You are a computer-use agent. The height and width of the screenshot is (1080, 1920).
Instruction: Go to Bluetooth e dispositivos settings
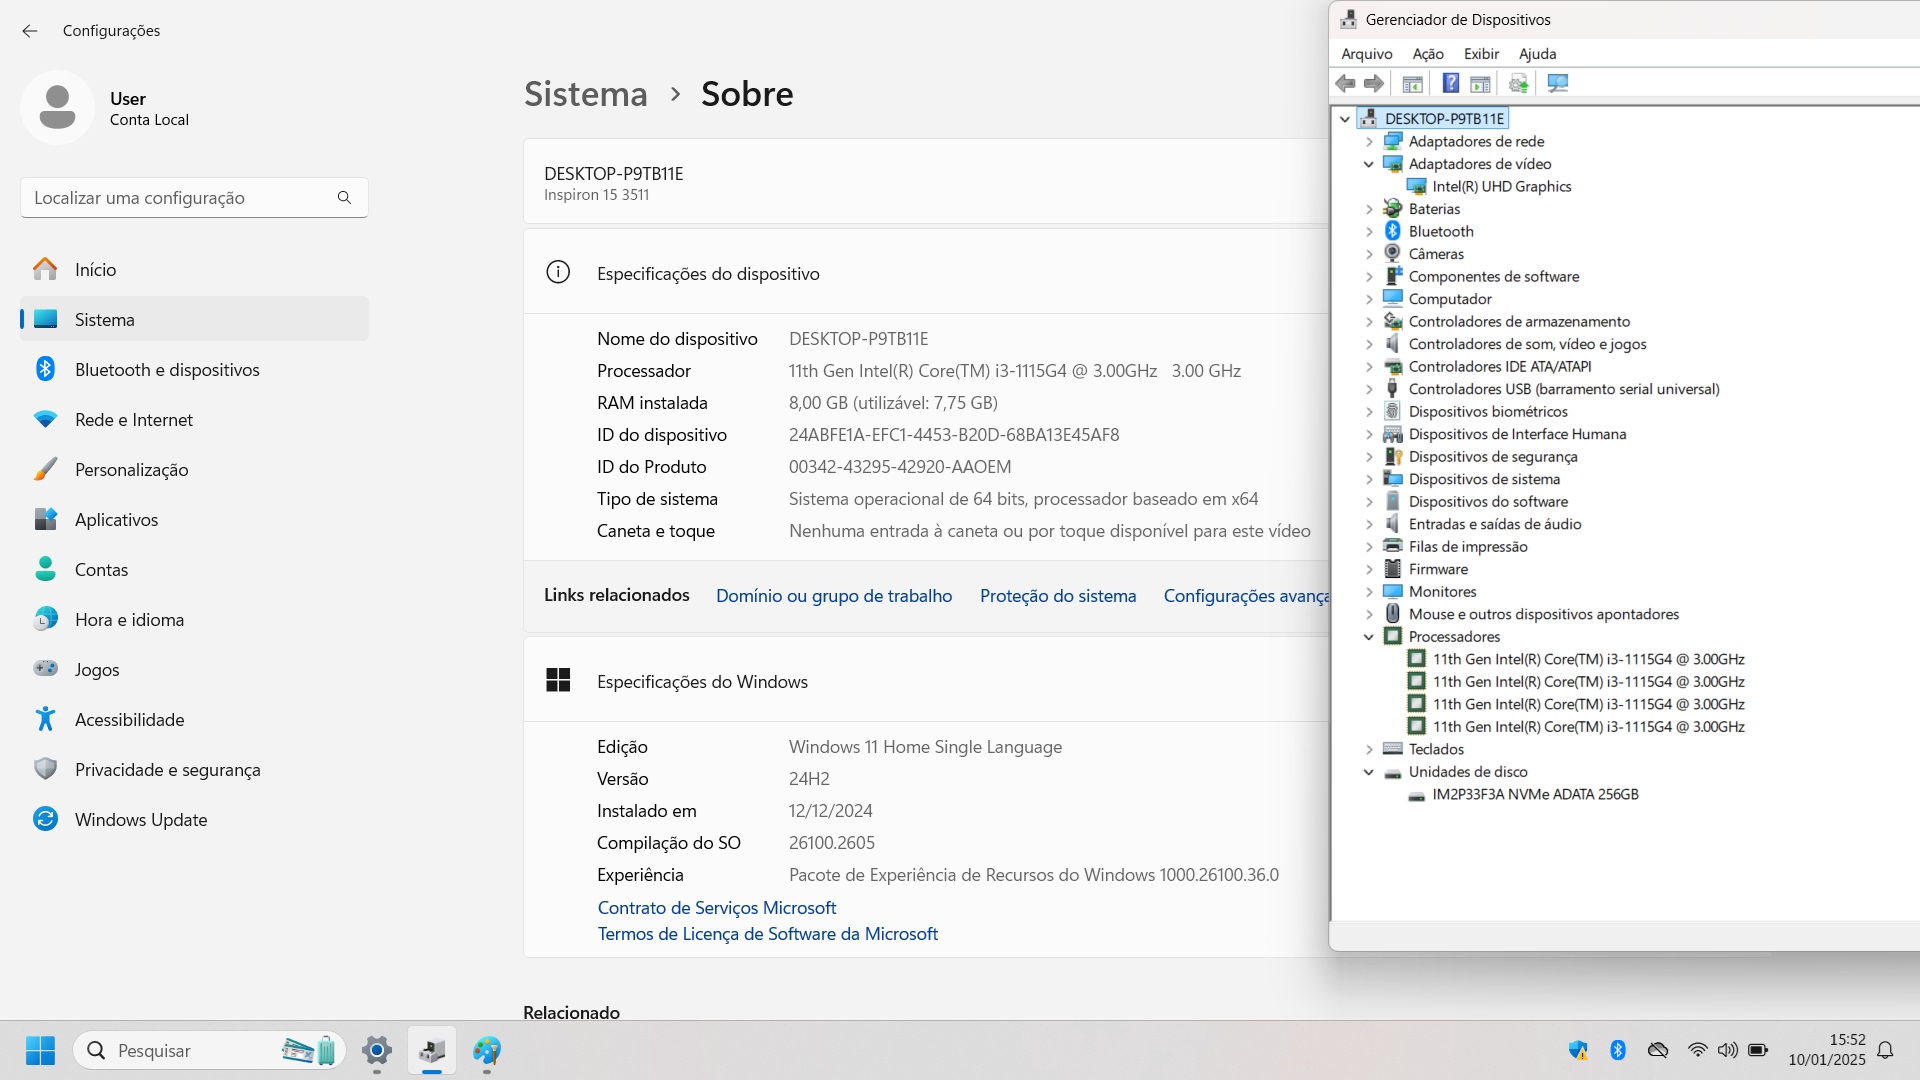point(194,369)
